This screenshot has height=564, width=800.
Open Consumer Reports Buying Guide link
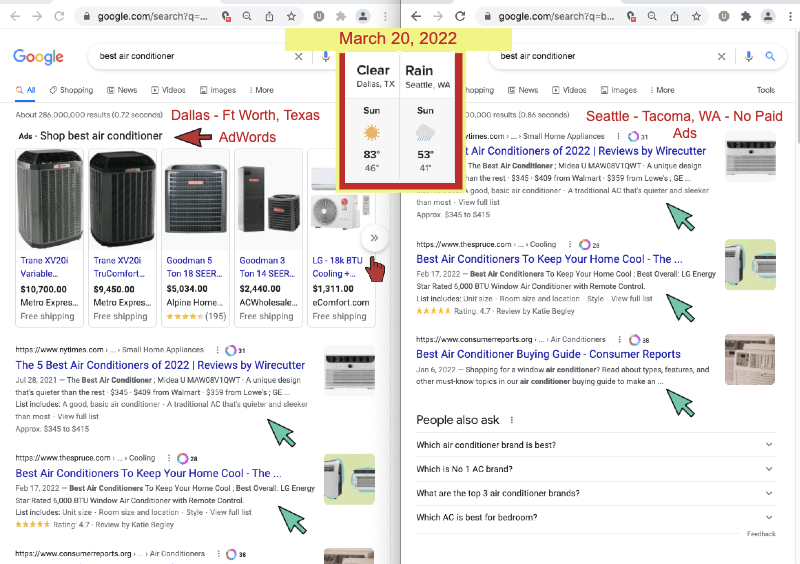point(548,354)
